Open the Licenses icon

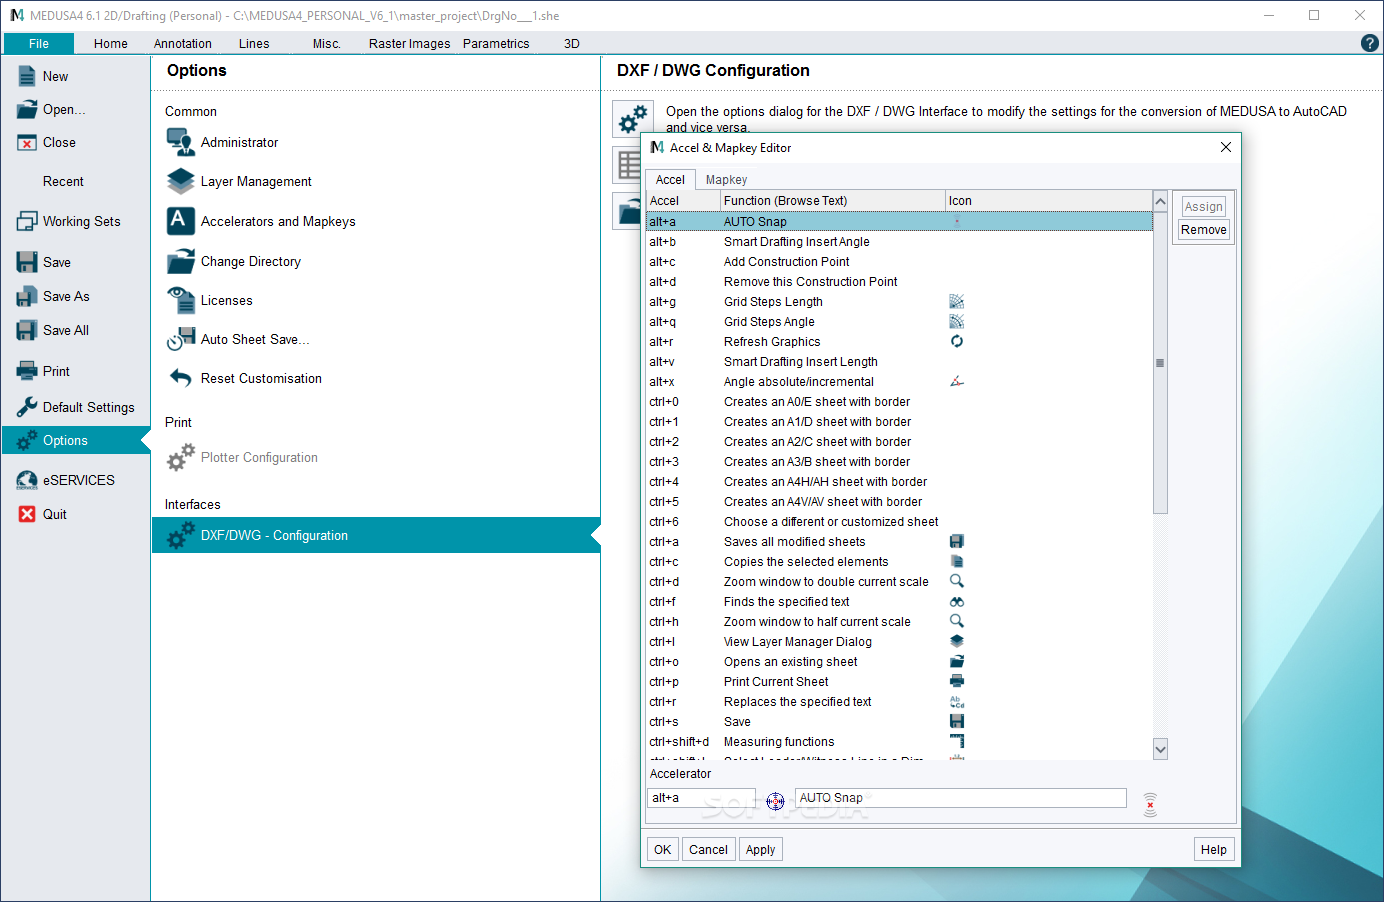click(x=181, y=300)
